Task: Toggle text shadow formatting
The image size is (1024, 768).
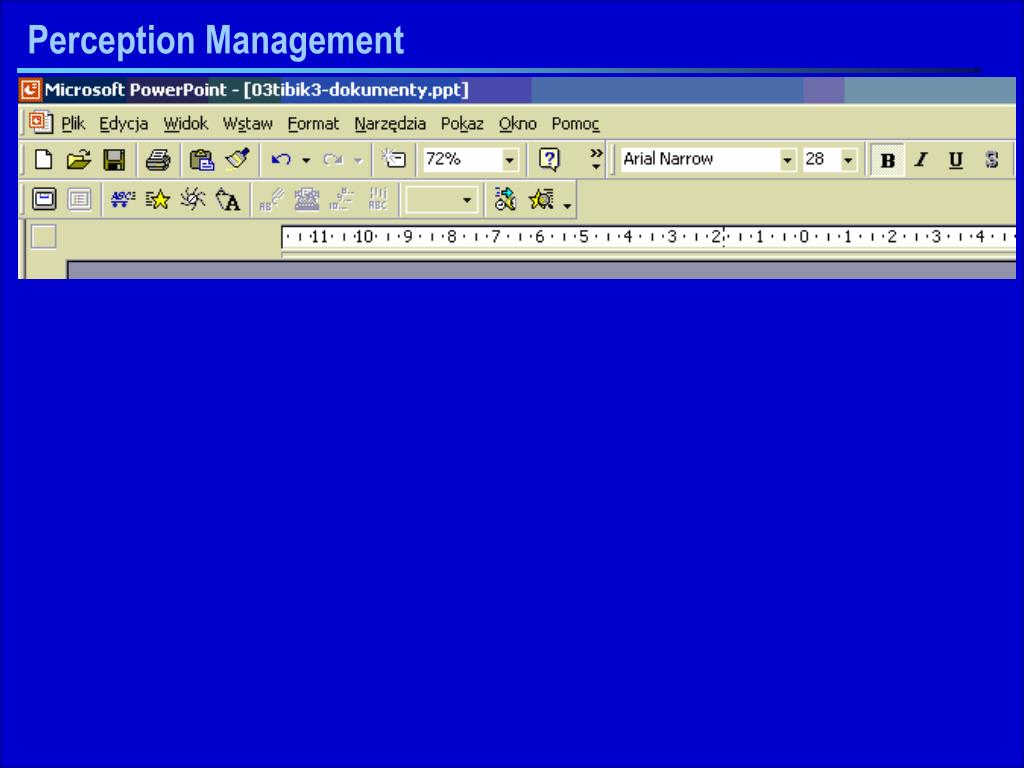Action: [x=991, y=160]
